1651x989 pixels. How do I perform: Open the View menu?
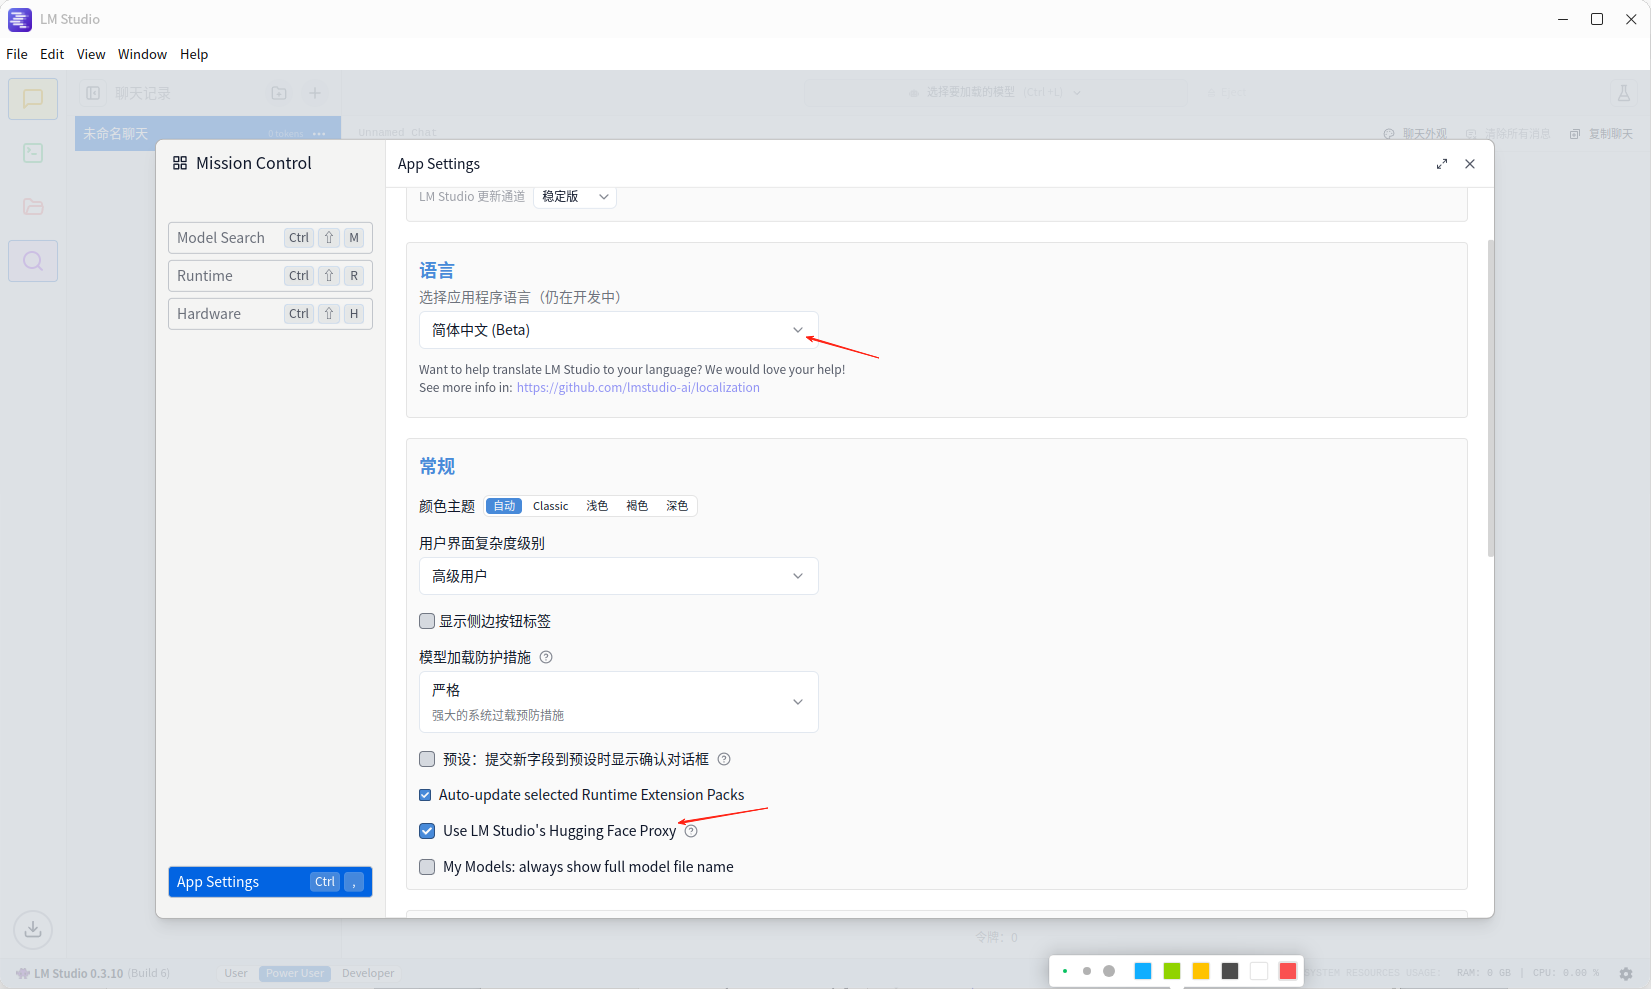[x=91, y=54]
